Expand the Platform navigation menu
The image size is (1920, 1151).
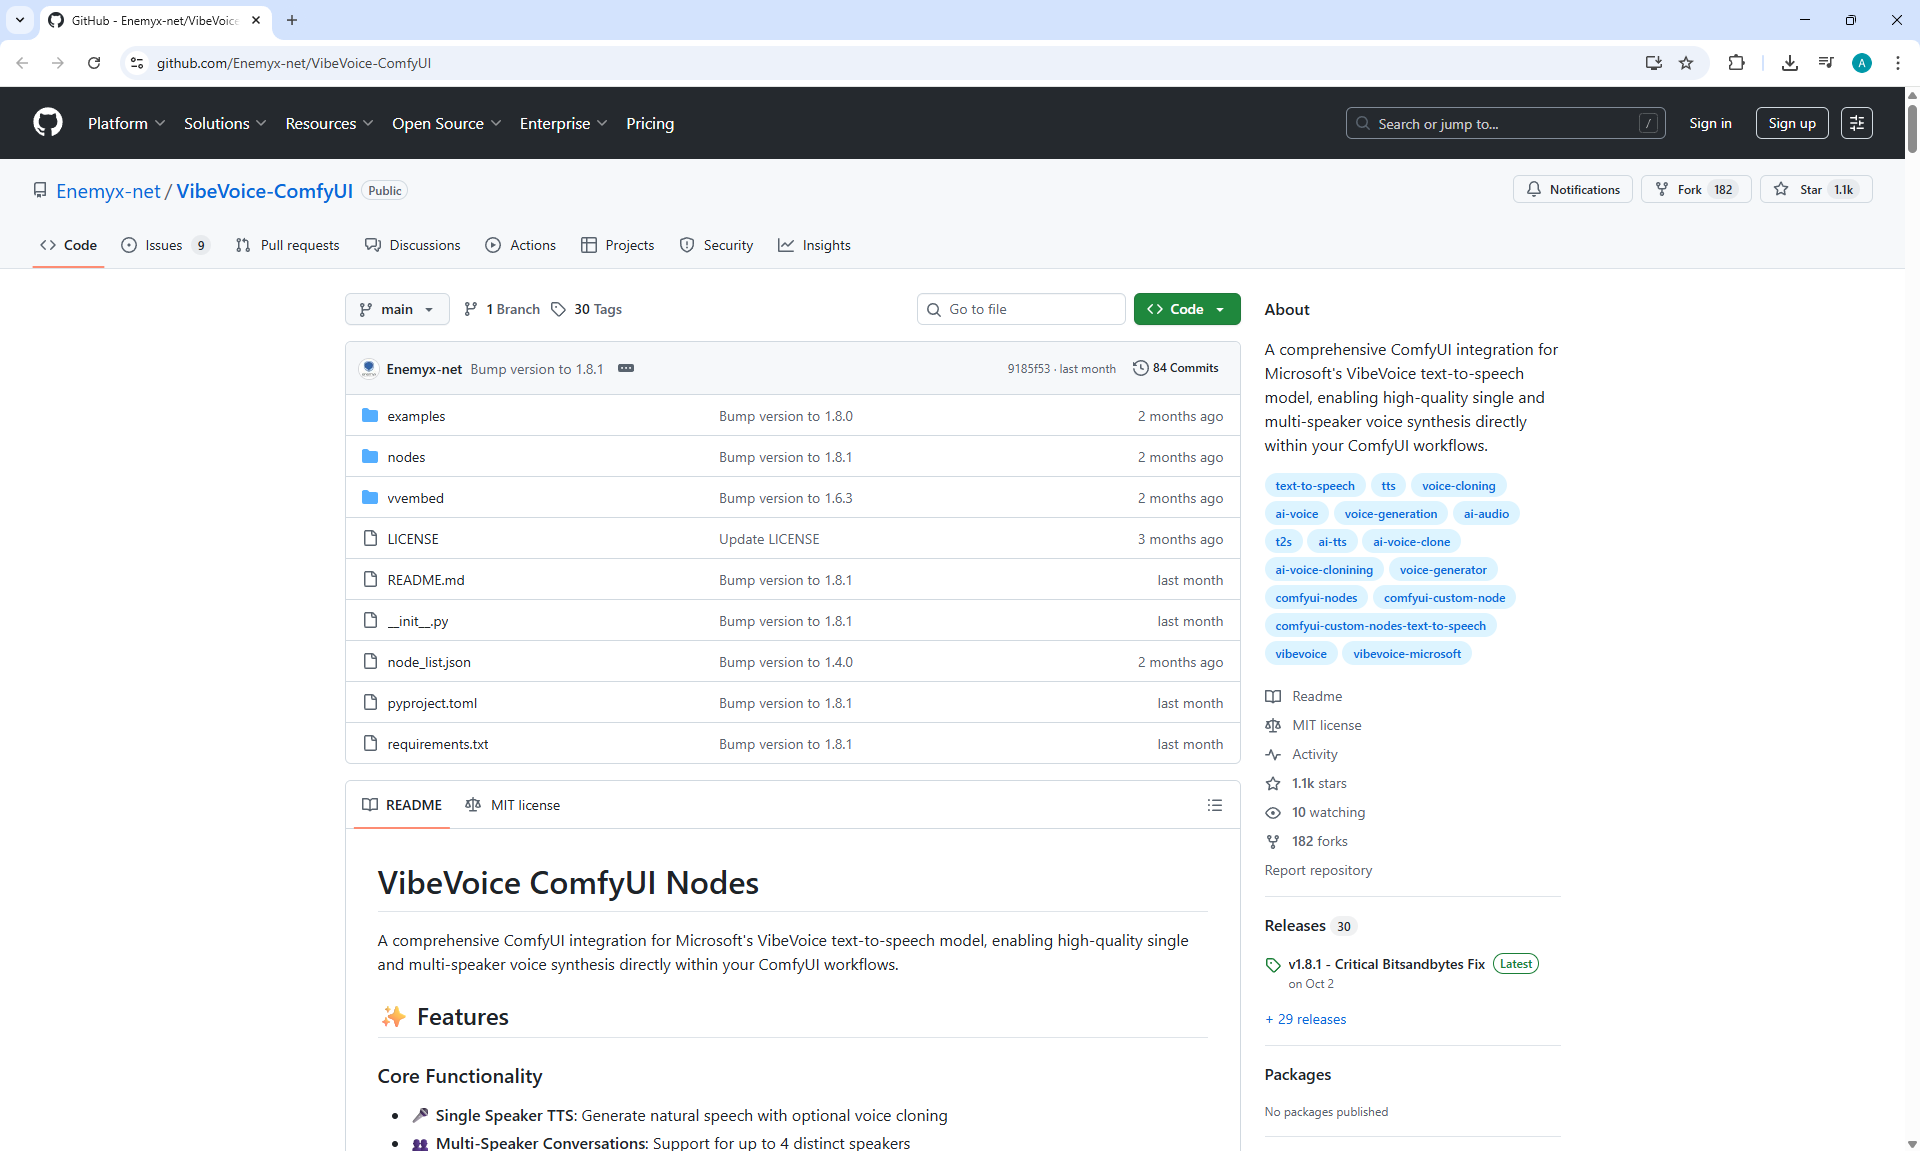[126, 123]
